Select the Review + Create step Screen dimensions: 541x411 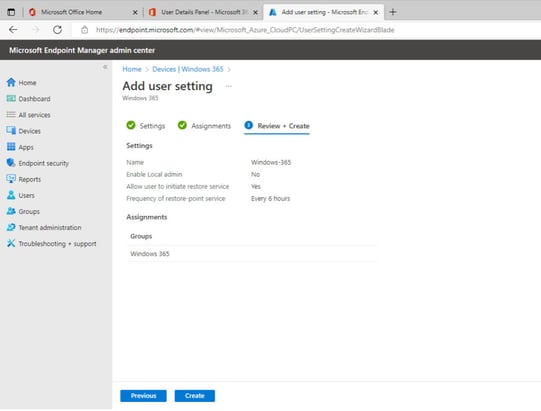277,126
